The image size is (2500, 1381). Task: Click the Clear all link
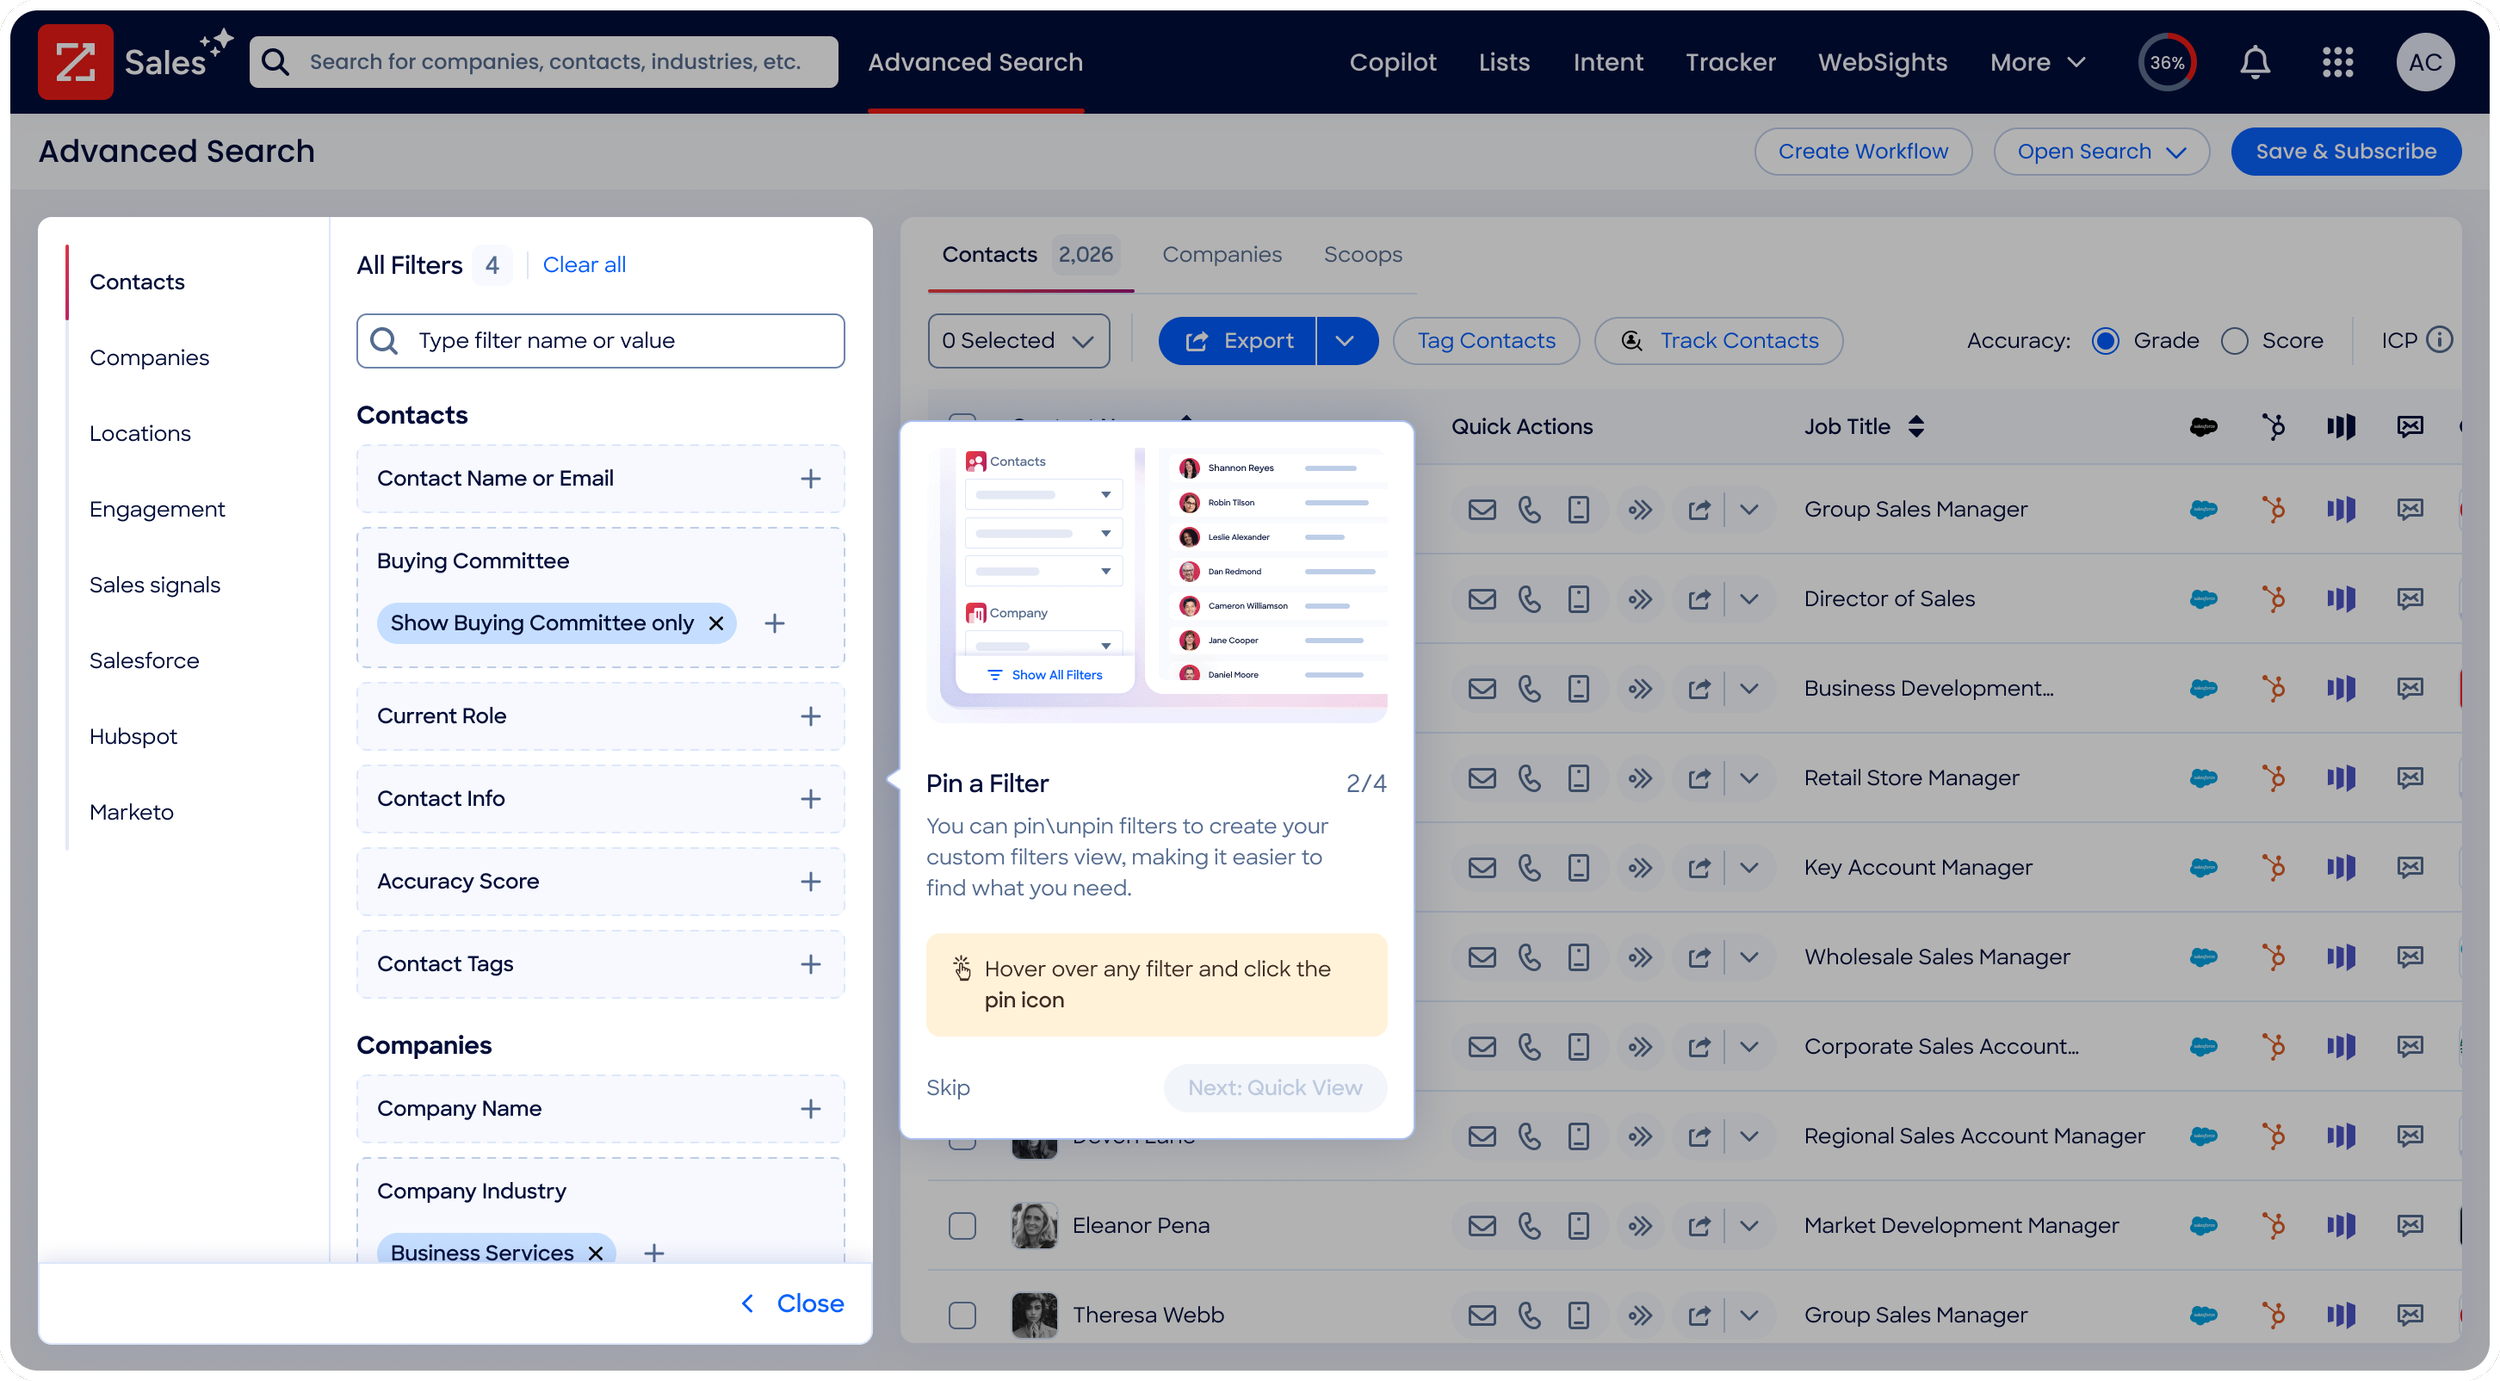(x=584, y=265)
